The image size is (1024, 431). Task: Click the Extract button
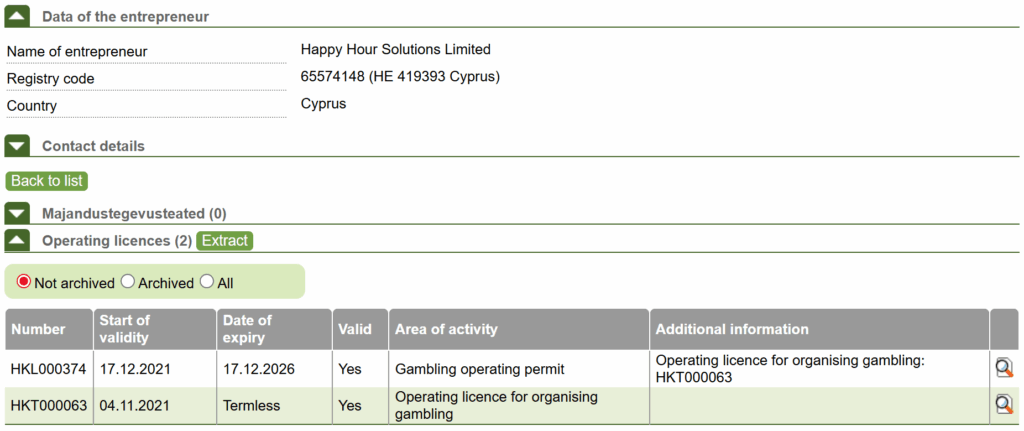224,240
